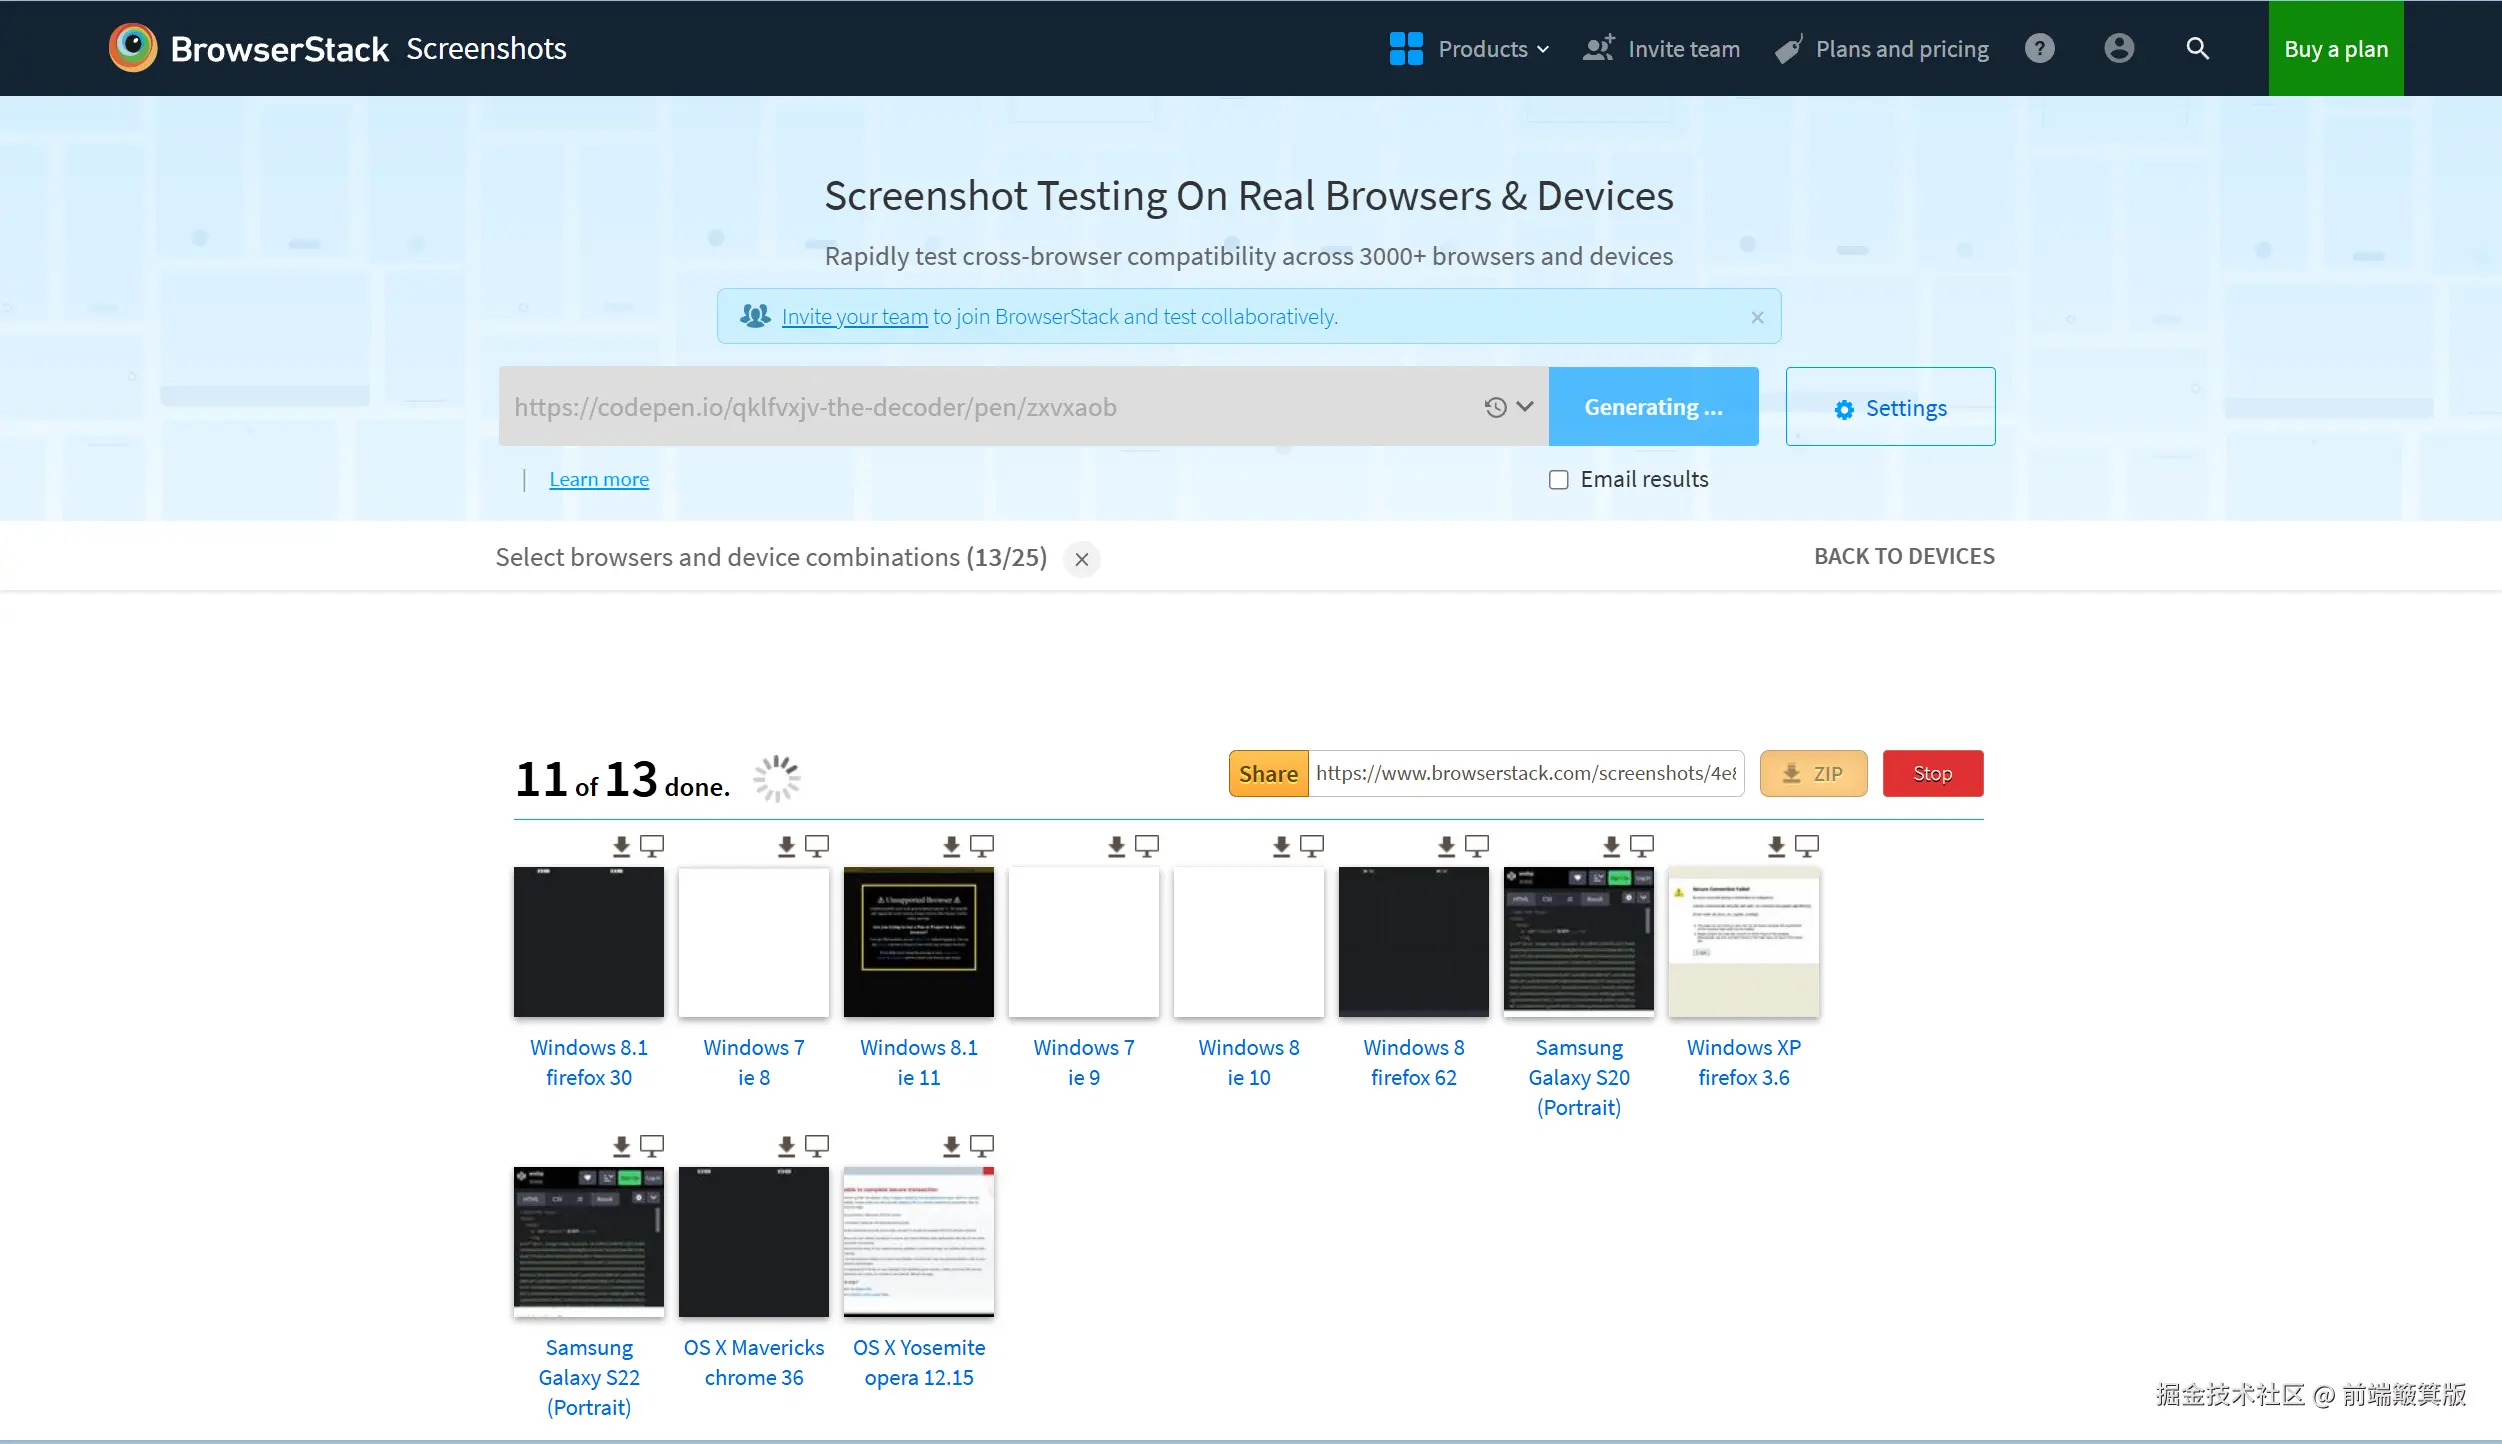Clear selected browser combinations with X

(x=1081, y=559)
